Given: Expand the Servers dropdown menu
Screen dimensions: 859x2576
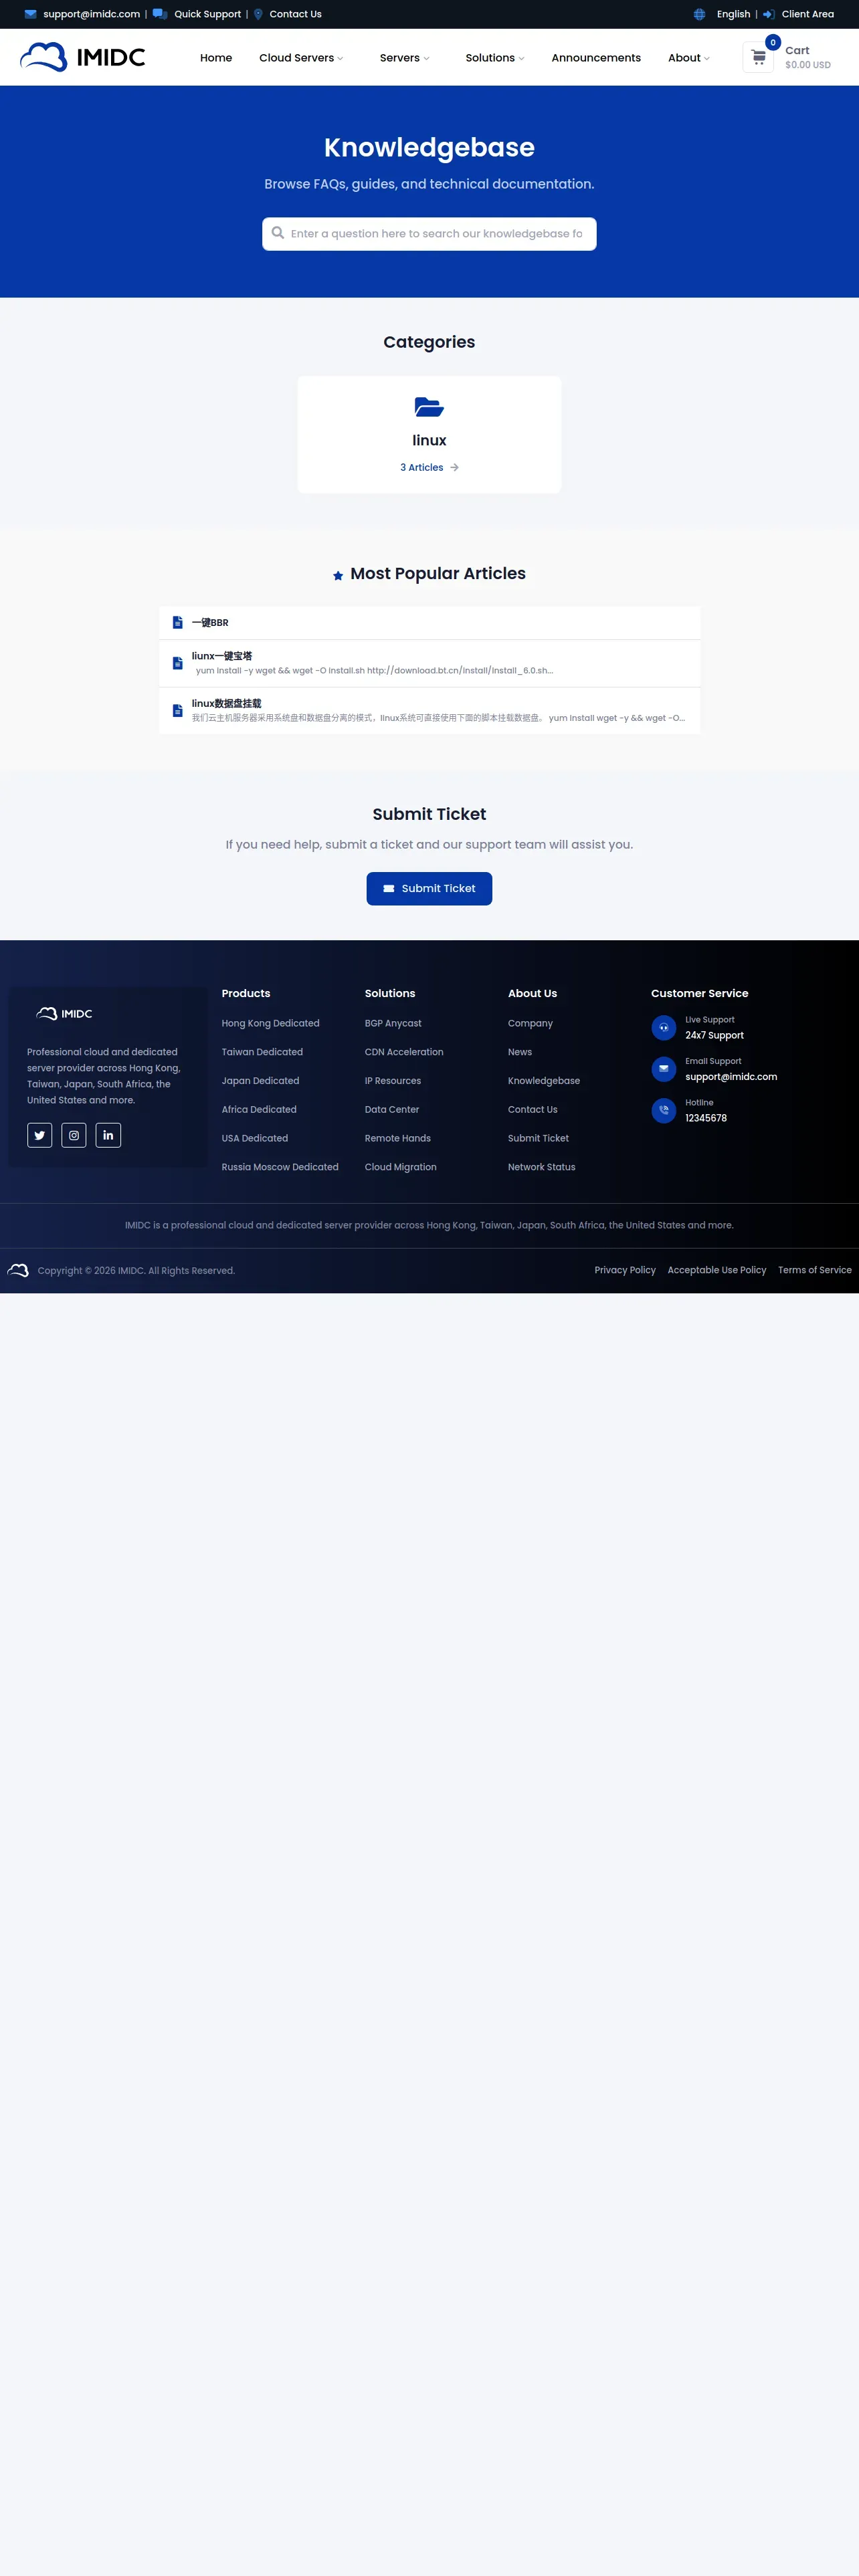Looking at the screenshot, I should click(404, 58).
